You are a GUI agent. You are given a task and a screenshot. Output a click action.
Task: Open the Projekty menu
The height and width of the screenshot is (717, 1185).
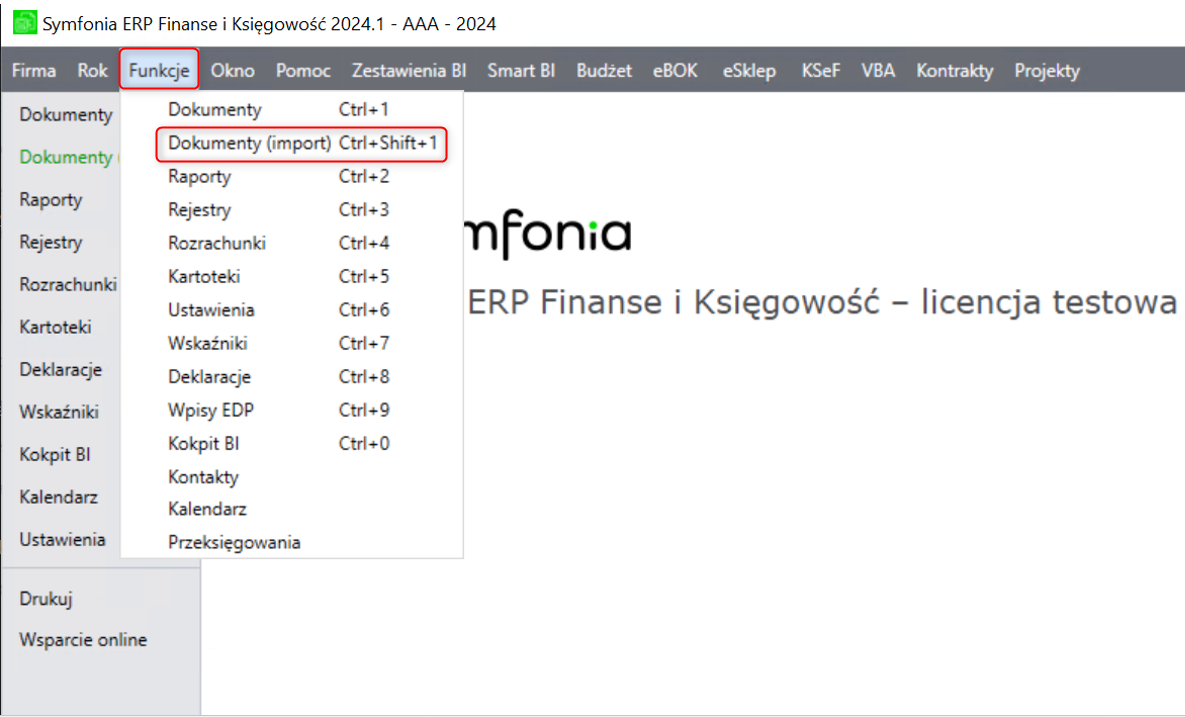click(x=1047, y=70)
